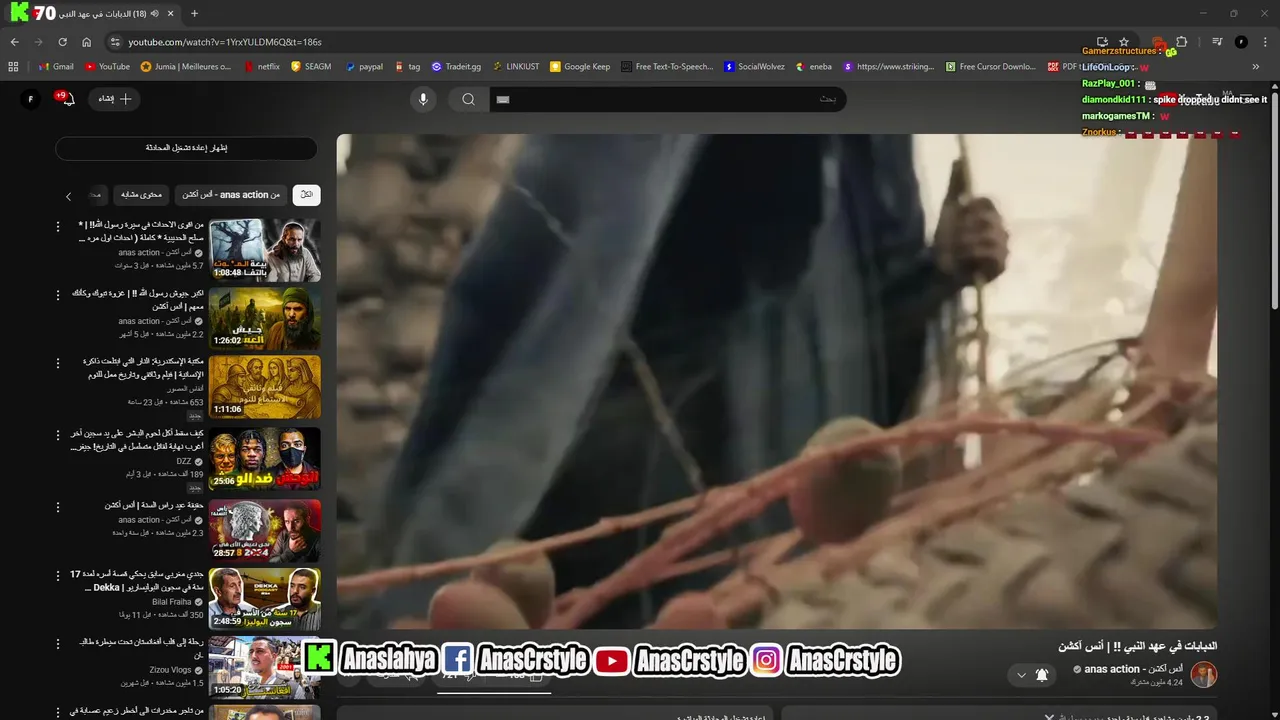Open options menu for the 1:11:06 video

tap(57, 363)
